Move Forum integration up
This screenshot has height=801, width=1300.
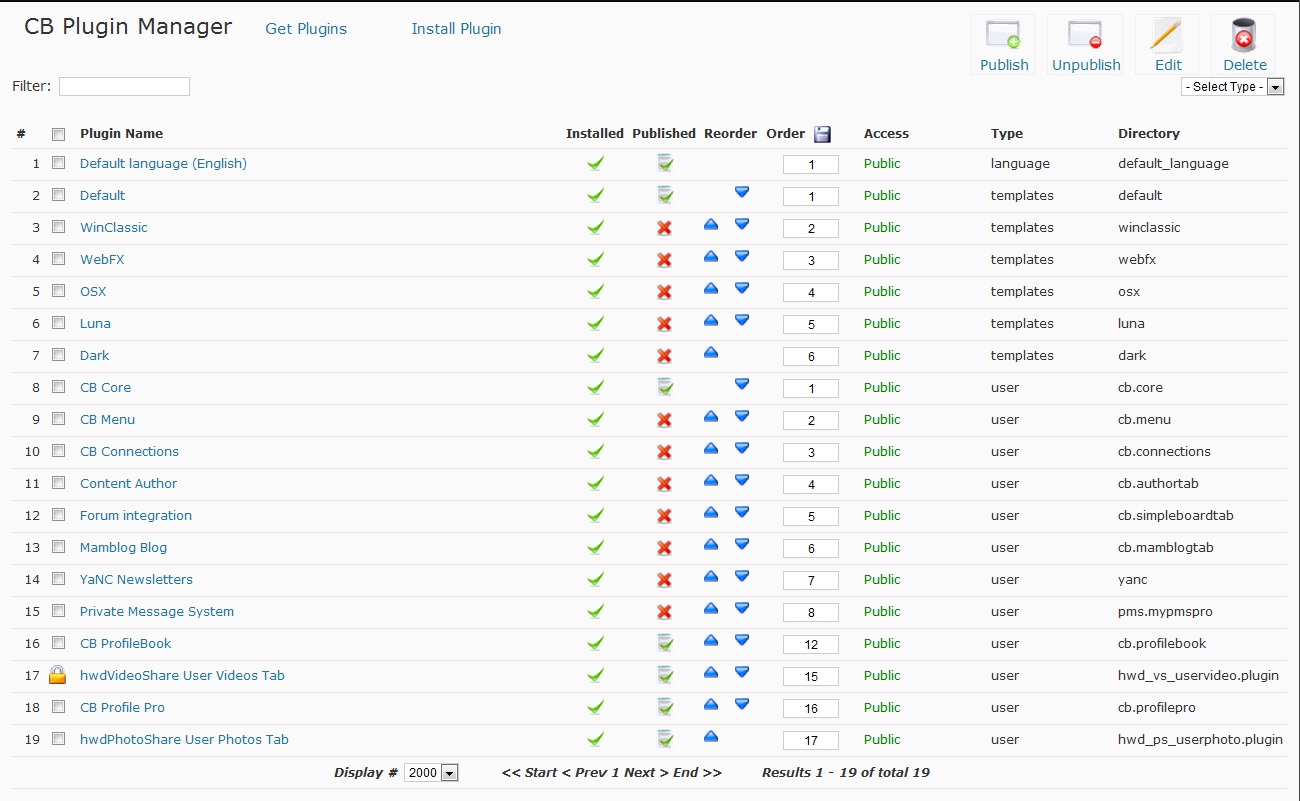(x=711, y=513)
